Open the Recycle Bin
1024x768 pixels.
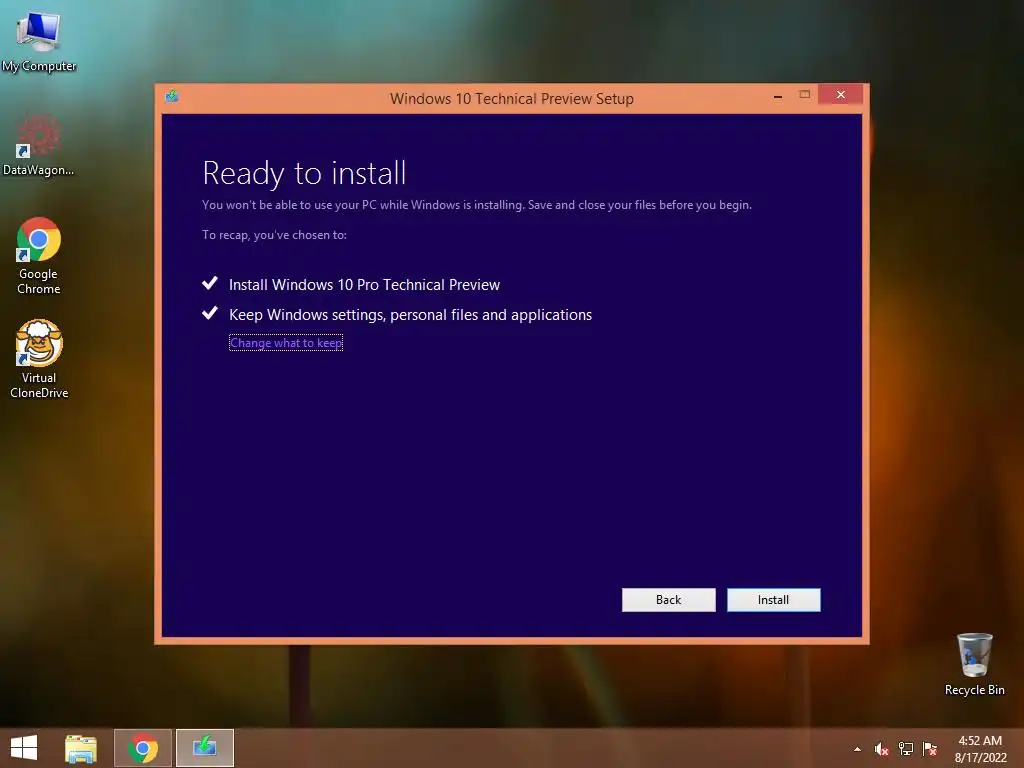pyautogui.click(x=974, y=664)
